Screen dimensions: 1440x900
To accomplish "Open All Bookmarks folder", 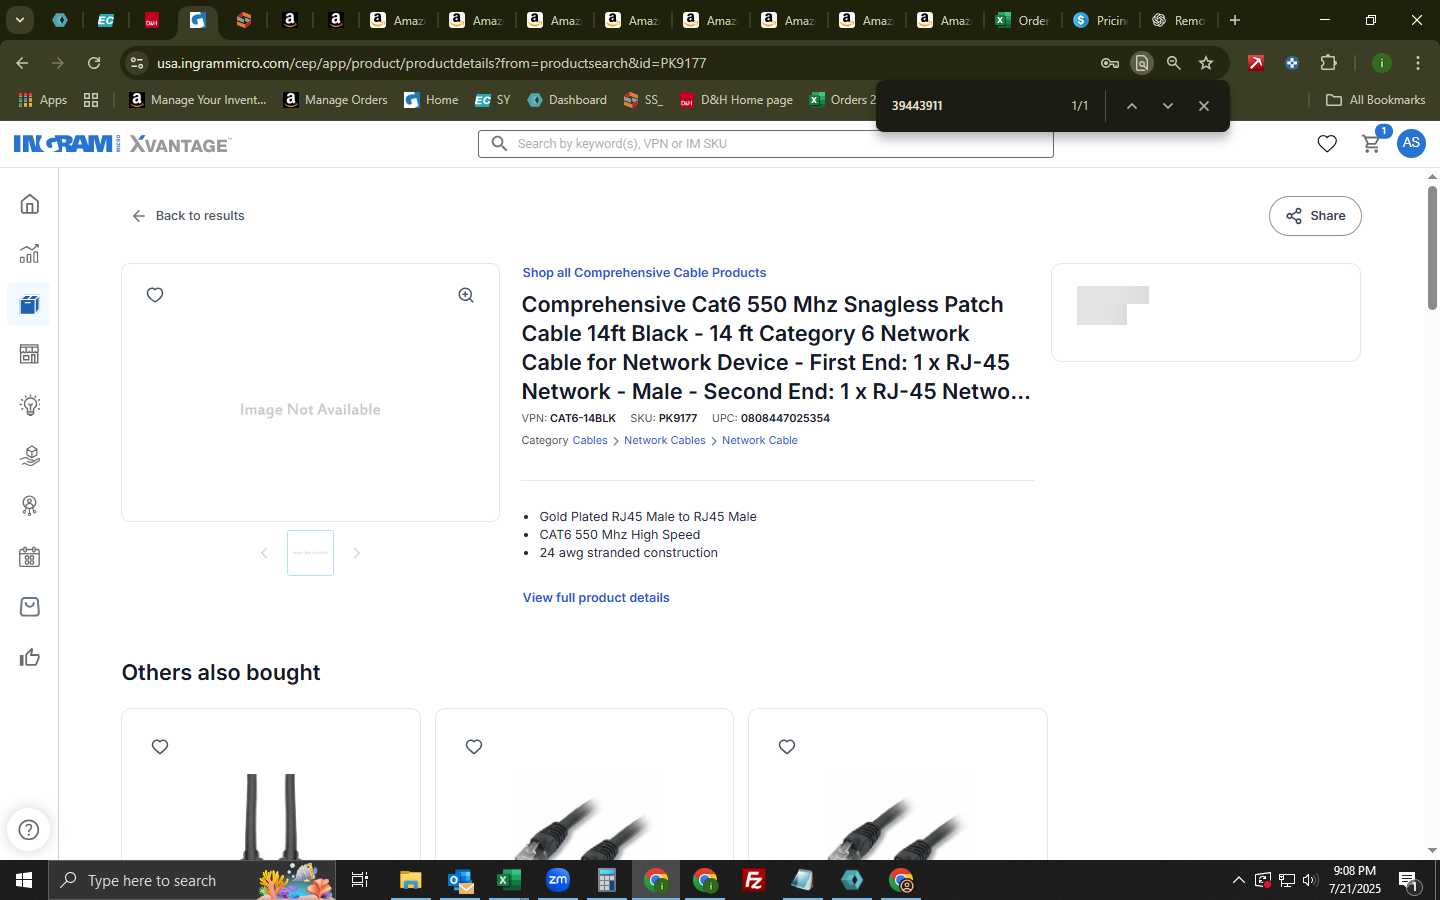I will pyautogui.click(x=1375, y=100).
